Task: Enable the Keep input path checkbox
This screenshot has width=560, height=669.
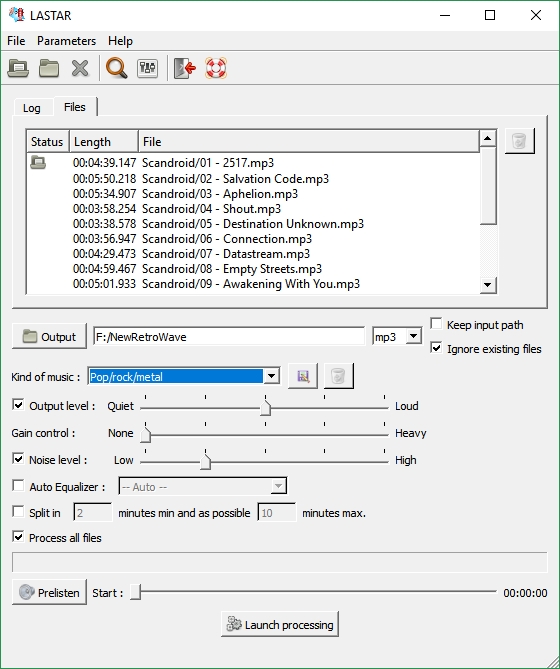Action: (436, 323)
